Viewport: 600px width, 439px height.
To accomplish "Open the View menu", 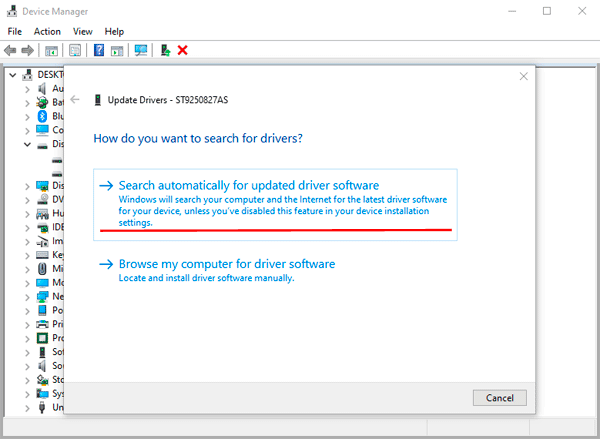I will click(x=83, y=31).
